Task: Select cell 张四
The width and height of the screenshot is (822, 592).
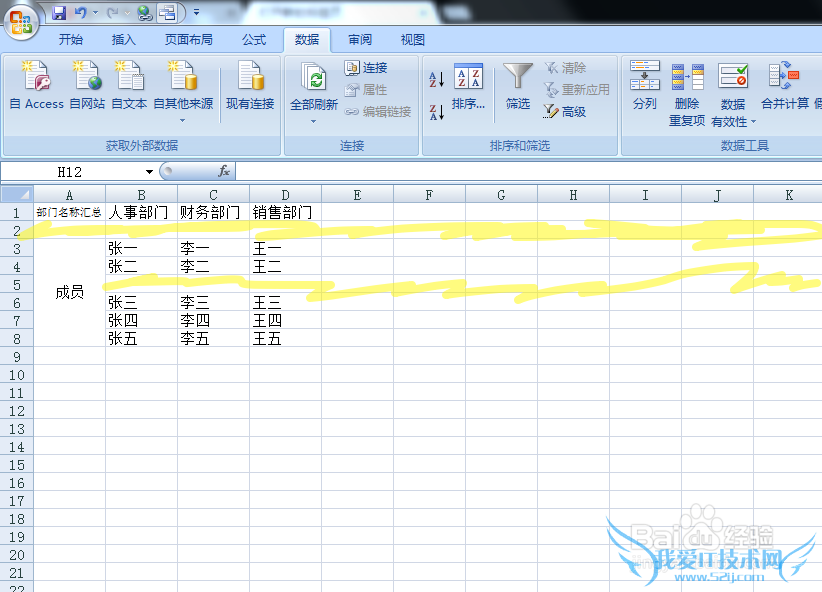Action: click(x=141, y=320)
